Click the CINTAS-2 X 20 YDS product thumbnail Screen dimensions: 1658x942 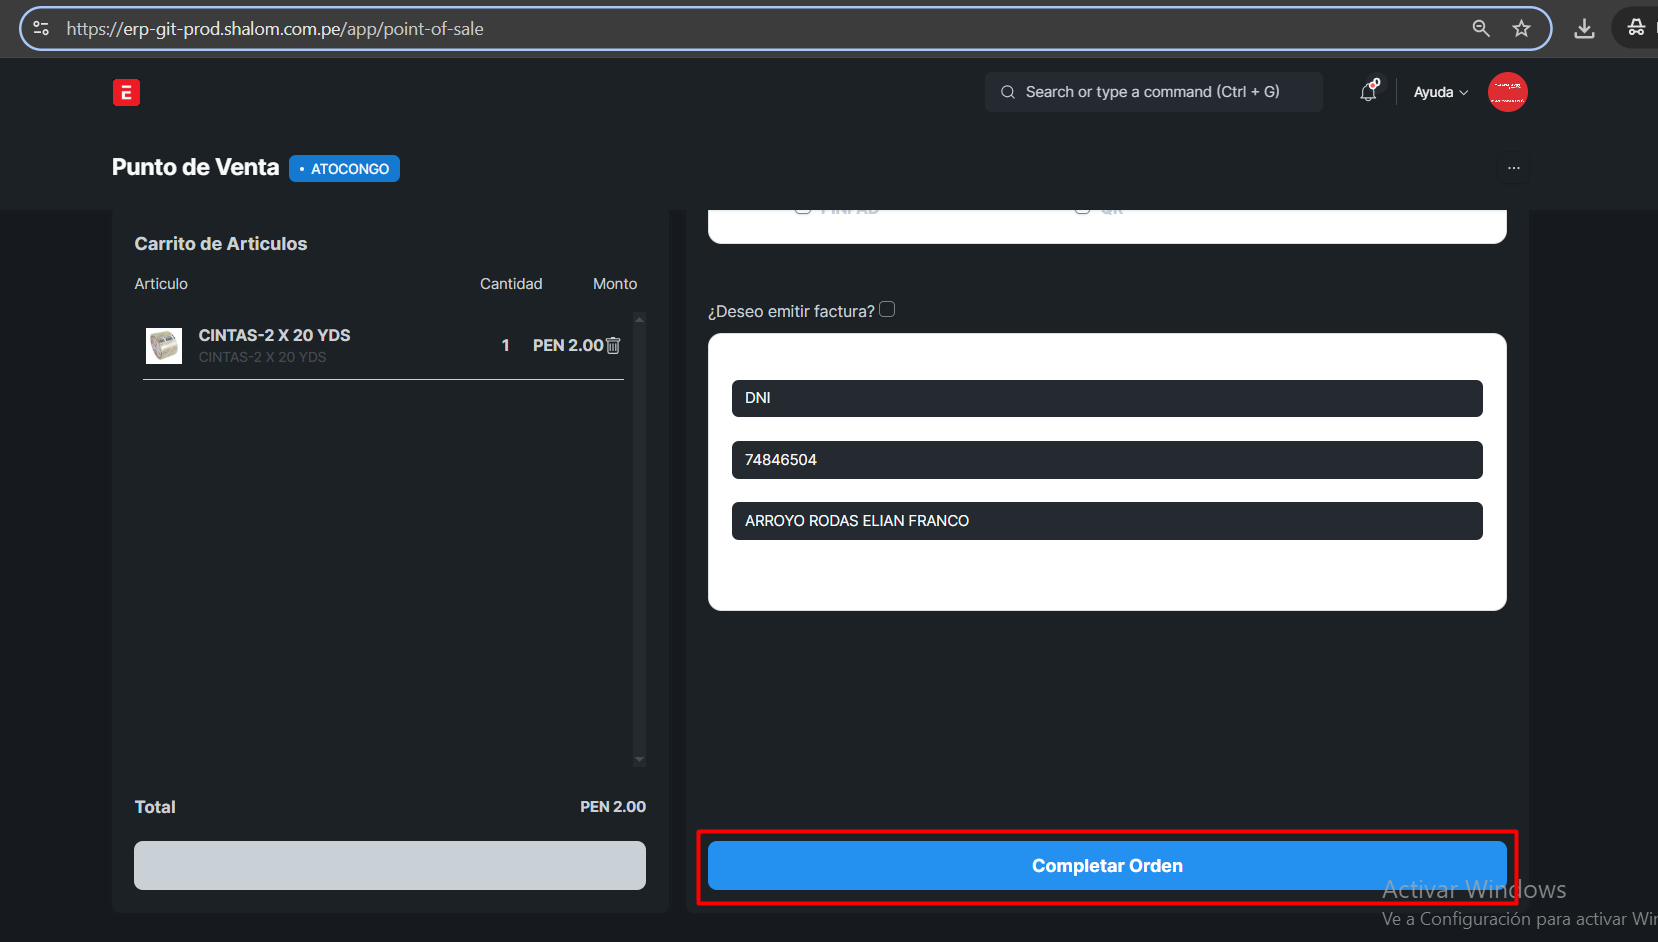coord(164,346)
